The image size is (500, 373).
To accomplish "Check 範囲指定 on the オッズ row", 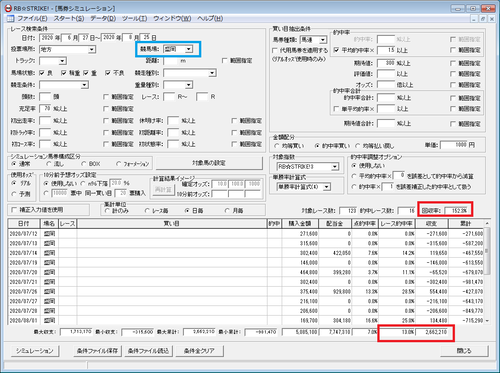I will (453, 85).
